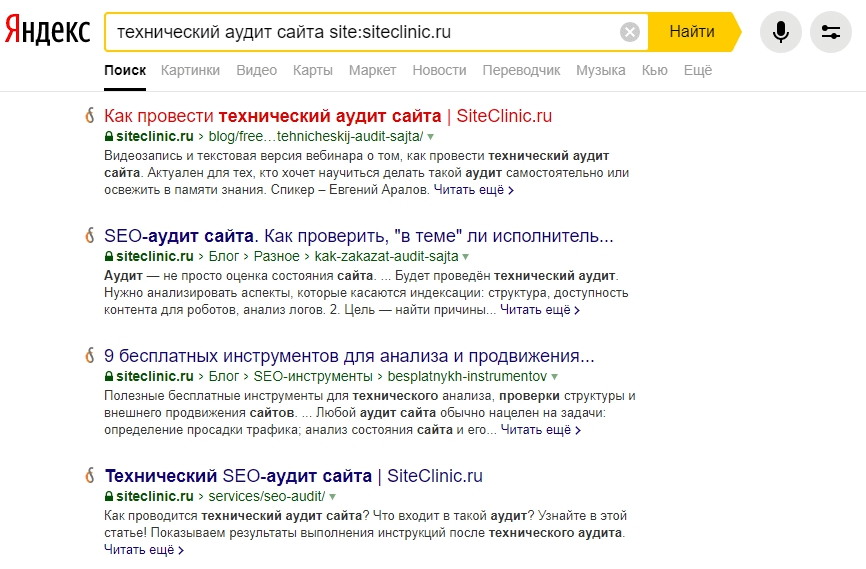
Task: Open result 'SEO-аудит сайта. Как проверить...'
Action: [358, 236]
